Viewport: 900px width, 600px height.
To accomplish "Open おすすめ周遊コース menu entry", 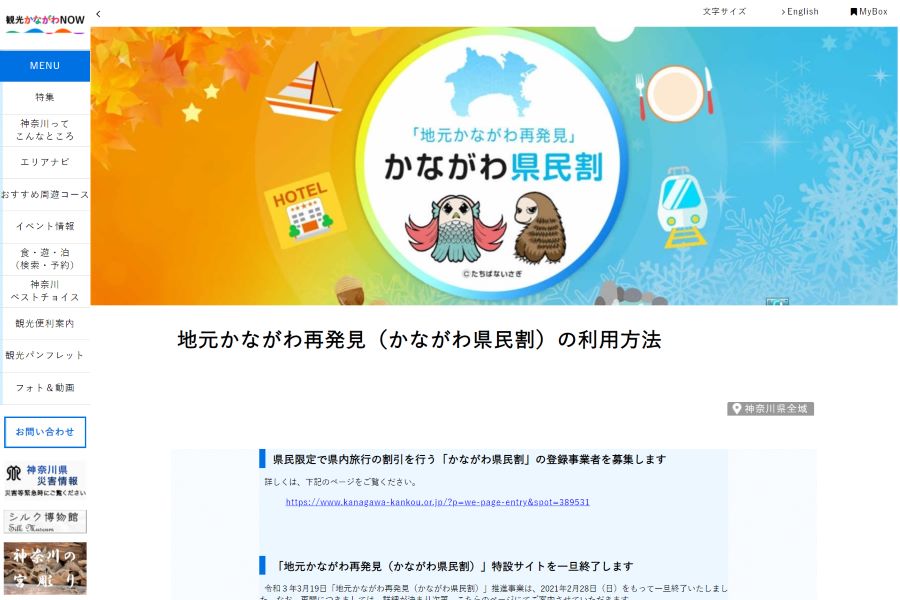I will point(45,194).
